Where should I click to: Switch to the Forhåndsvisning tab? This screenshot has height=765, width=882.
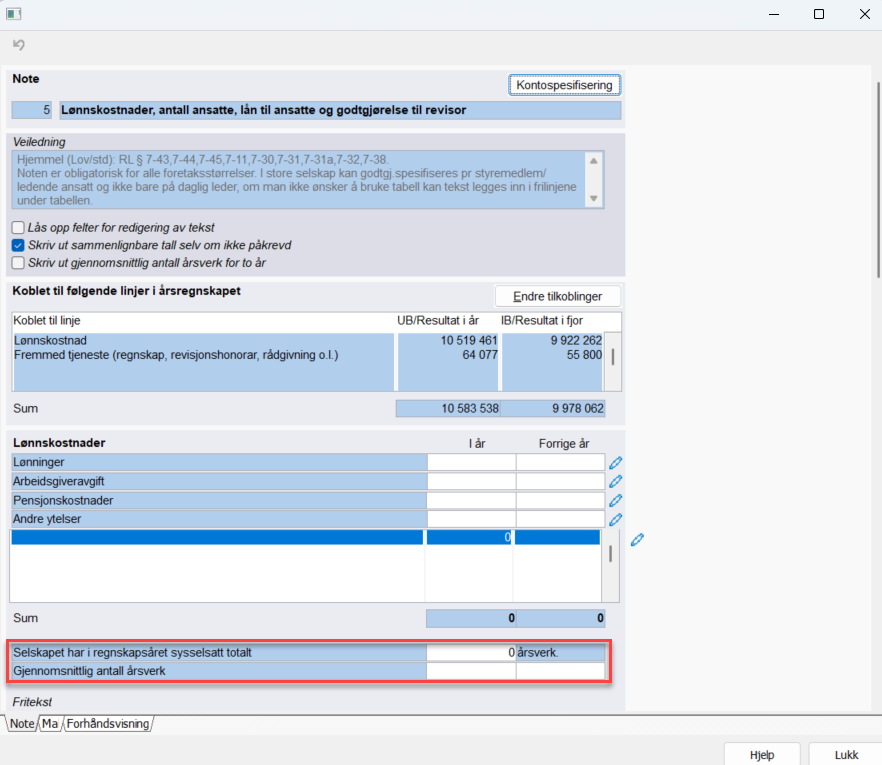(108, 723)
